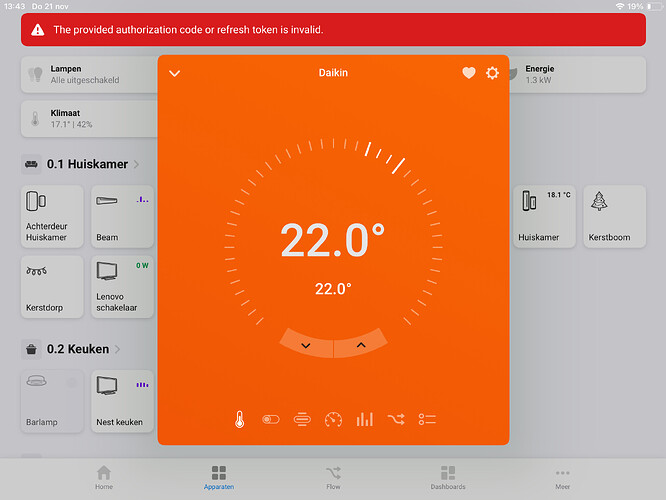Click the 0 W power reading on Lenovo schakelaar
The height and width of the screenshot is (500, 666).
(142, 266)
